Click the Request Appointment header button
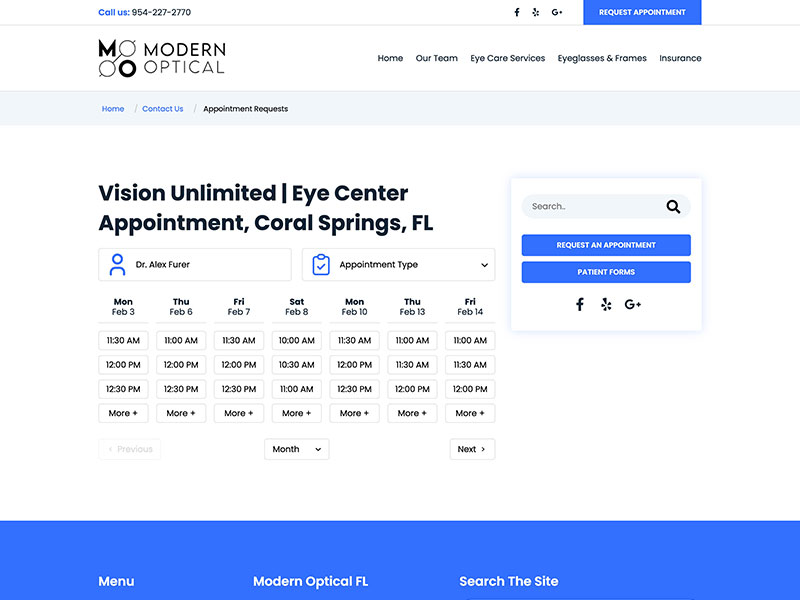The height and width of the screenshot is (600, 800). [x=642, y=12]
